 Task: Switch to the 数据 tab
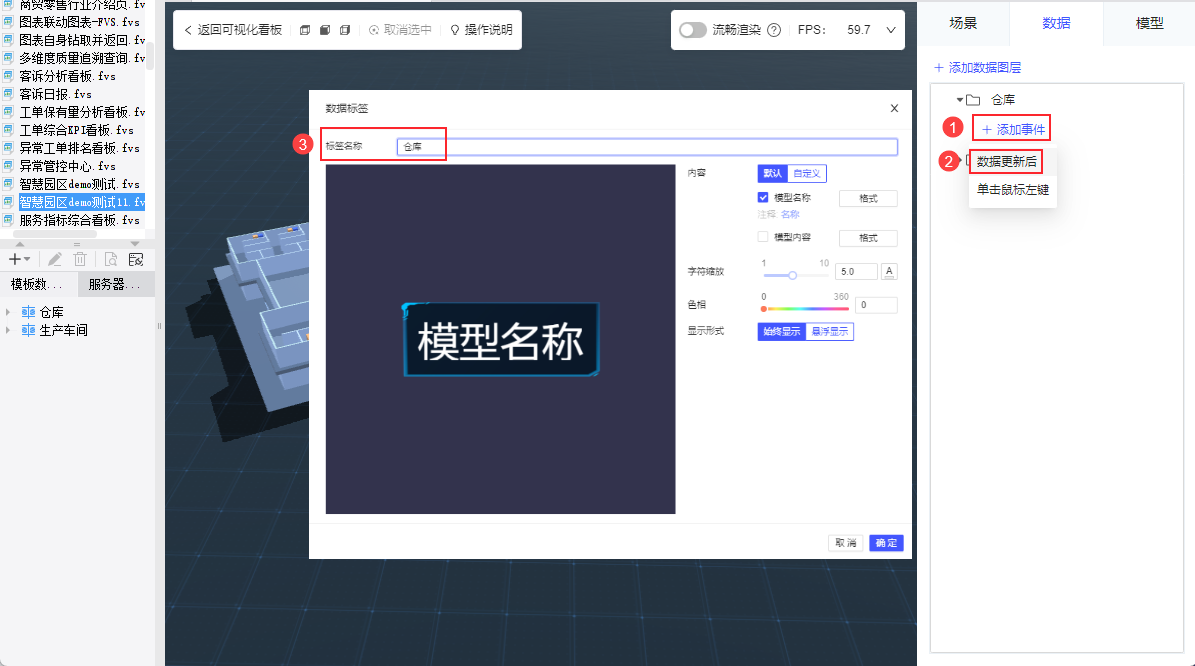(x=1056, y=23)
